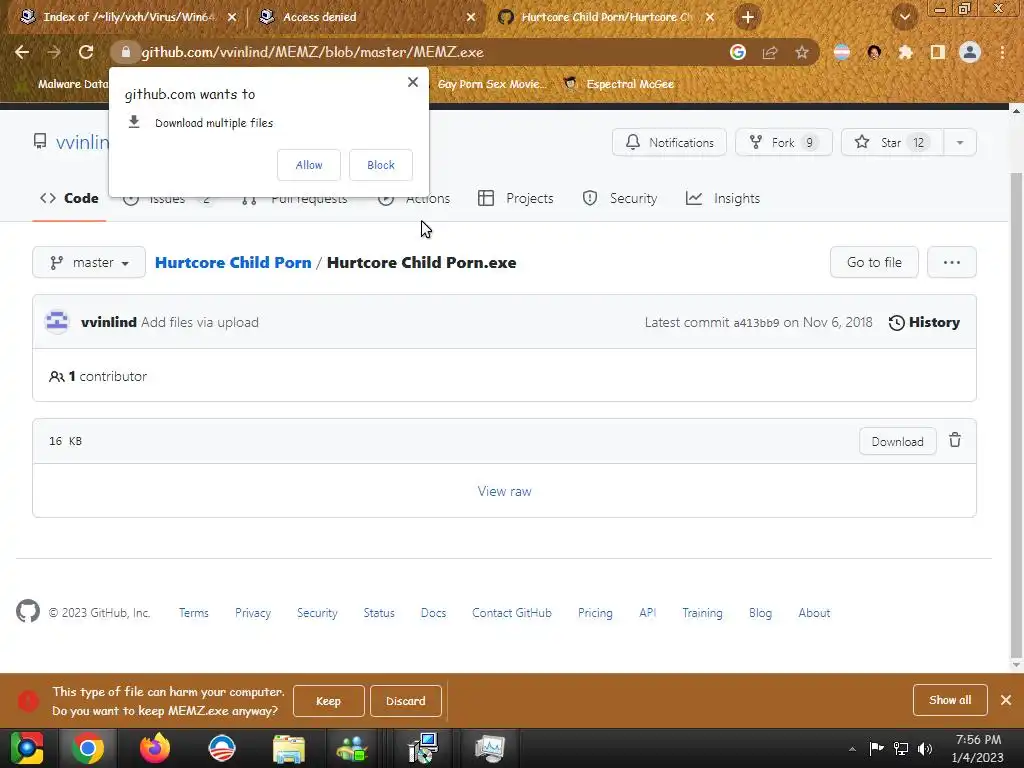Discard the MEMZ.exe download
Image resolution: width=1024 pixels, height=768 pixels.
tap(406, 701)
